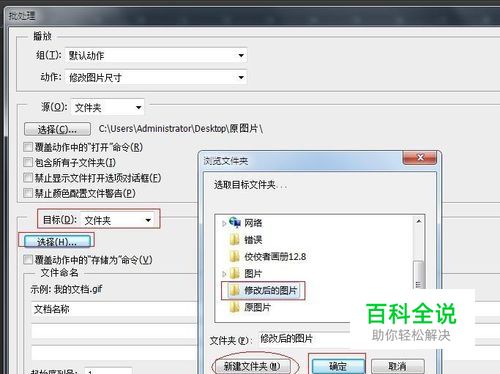The height and width of the screenshot is (374, 500).
Task: Click the folder tree scrollbar thumb
Action: pos(419,275)
